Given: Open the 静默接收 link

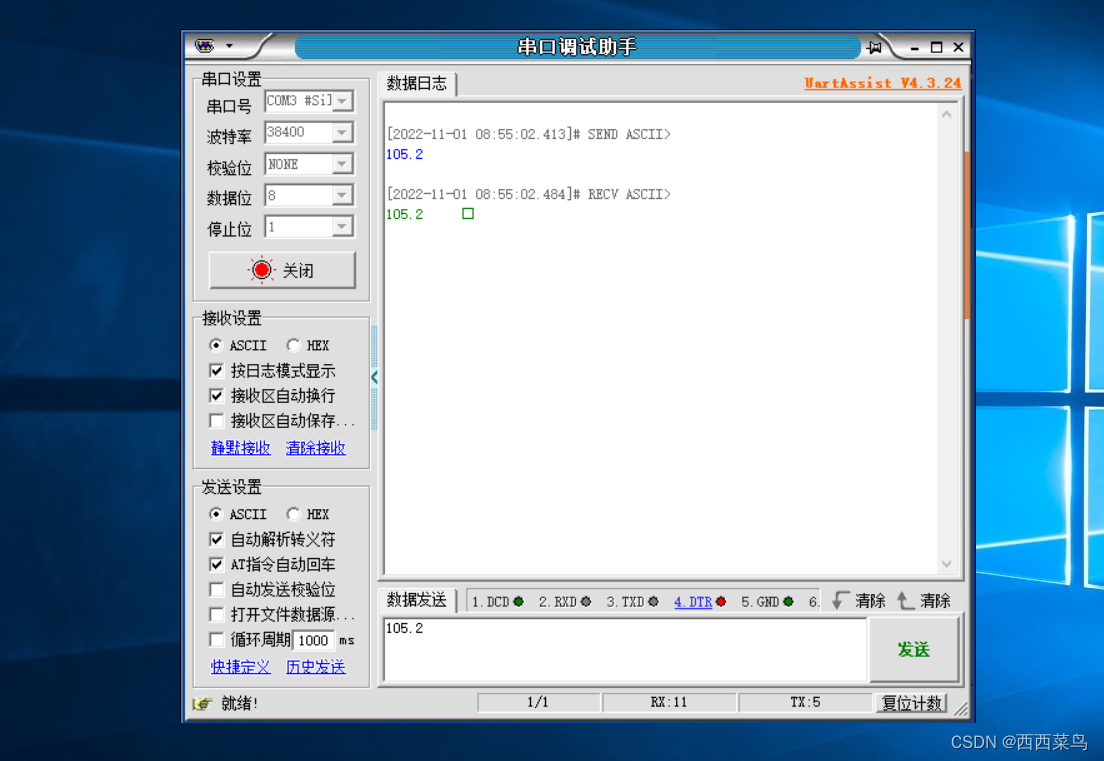Looking at the screenshot, I should [x=241, y=448].
